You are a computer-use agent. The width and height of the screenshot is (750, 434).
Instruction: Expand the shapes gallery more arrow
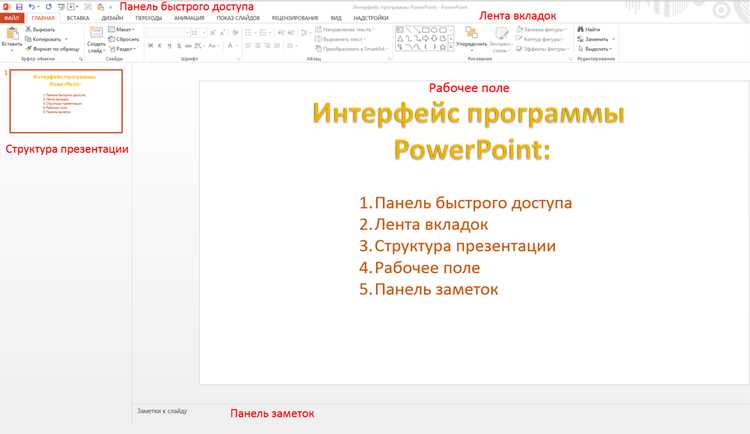[x=451, y=47]
